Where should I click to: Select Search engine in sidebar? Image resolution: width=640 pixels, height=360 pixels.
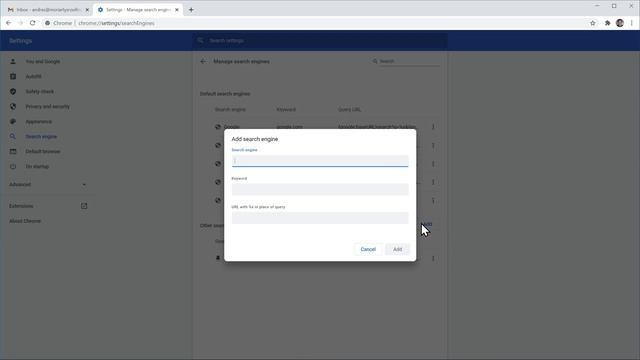(x=41, y=137)
